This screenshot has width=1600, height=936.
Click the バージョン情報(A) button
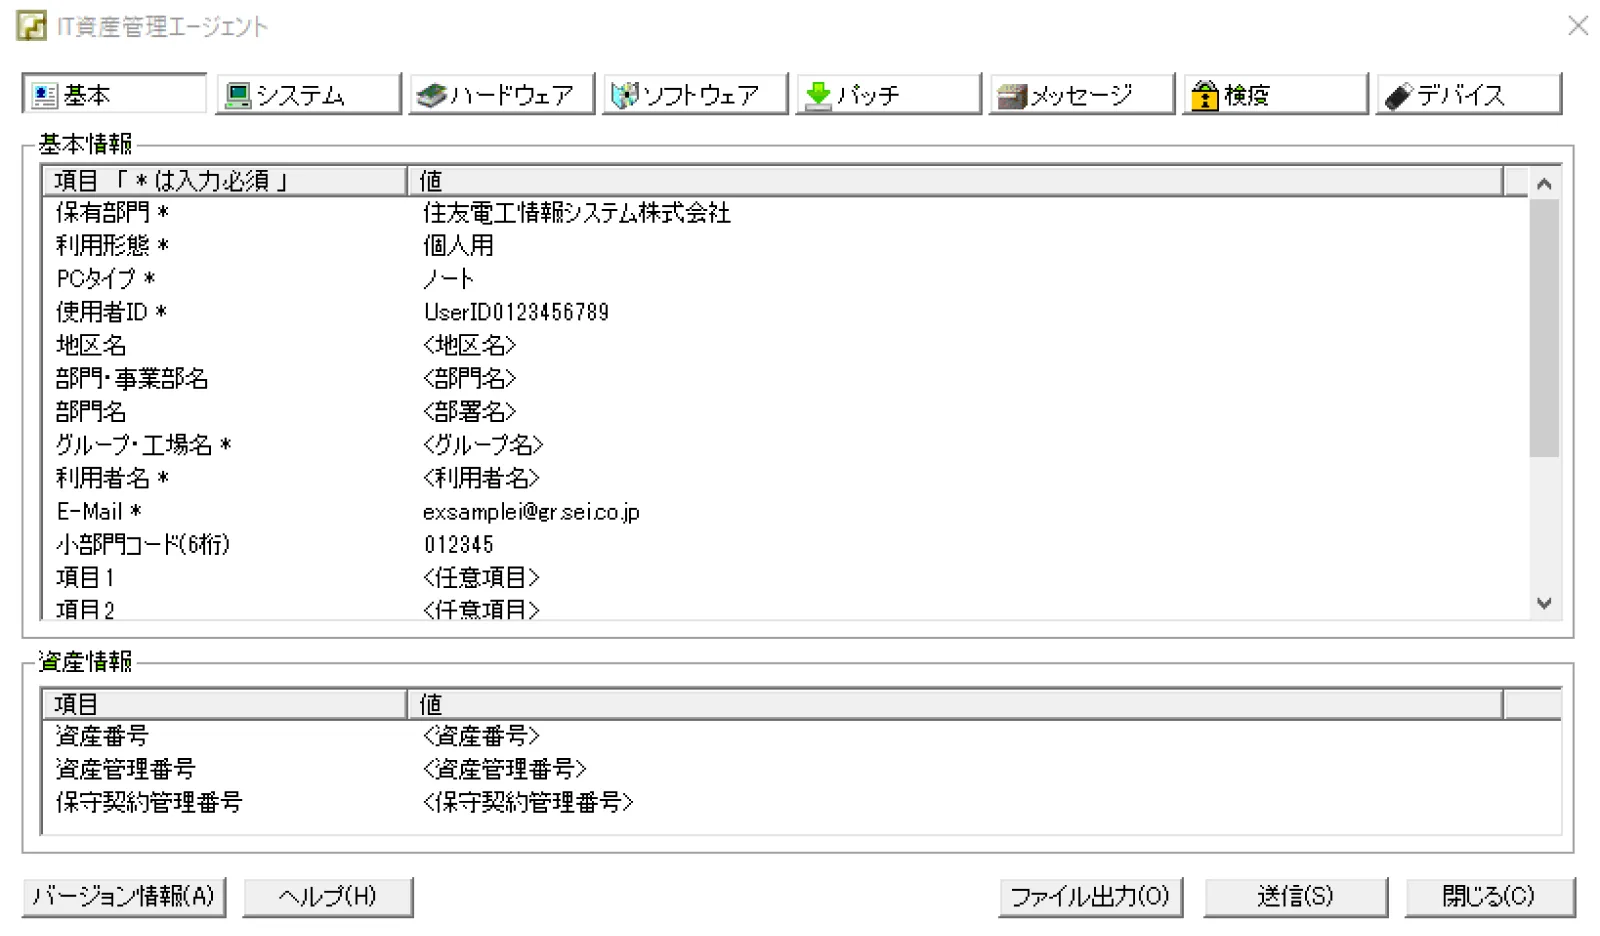(x=124, y=896)
